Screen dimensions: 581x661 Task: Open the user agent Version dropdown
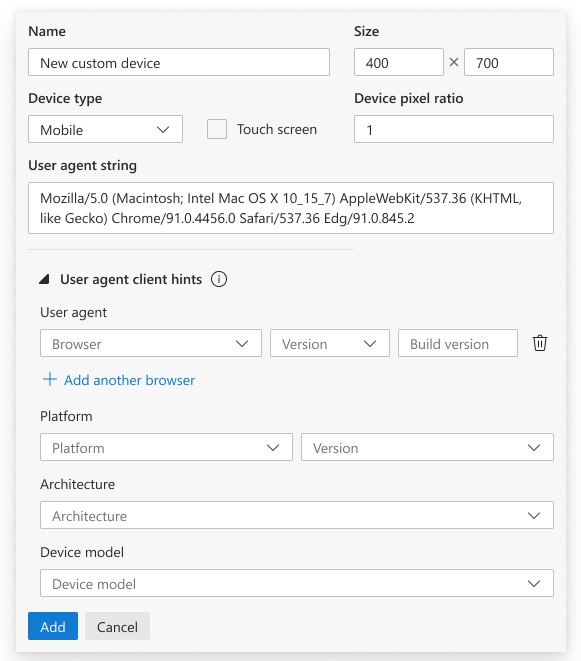(330, 343)
